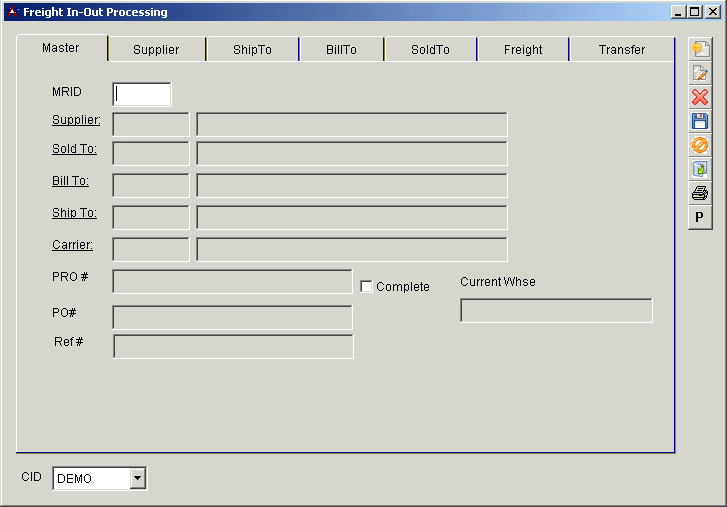The image size is (727, 507).
Task: Click the underlined Supplier label link
Action: tap(76, 120)
